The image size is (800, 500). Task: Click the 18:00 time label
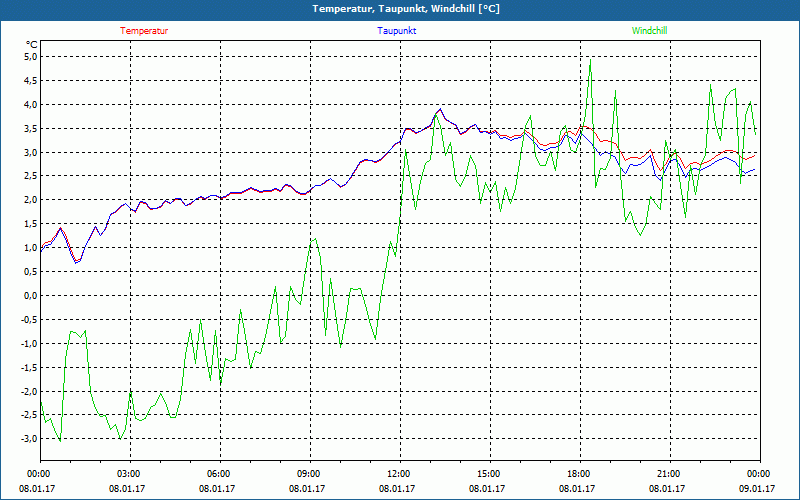[578, 474]
